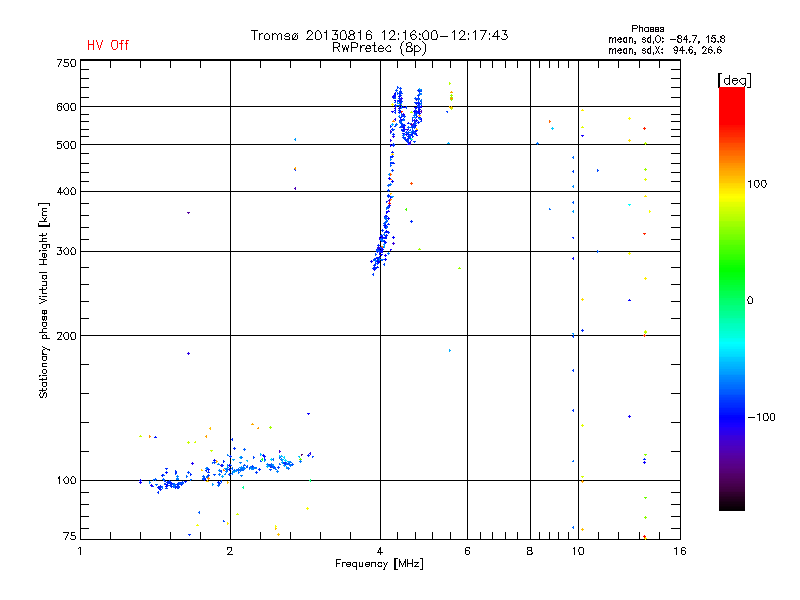
Task: Click the '2' frequency tick label
Action: [230, 551]
